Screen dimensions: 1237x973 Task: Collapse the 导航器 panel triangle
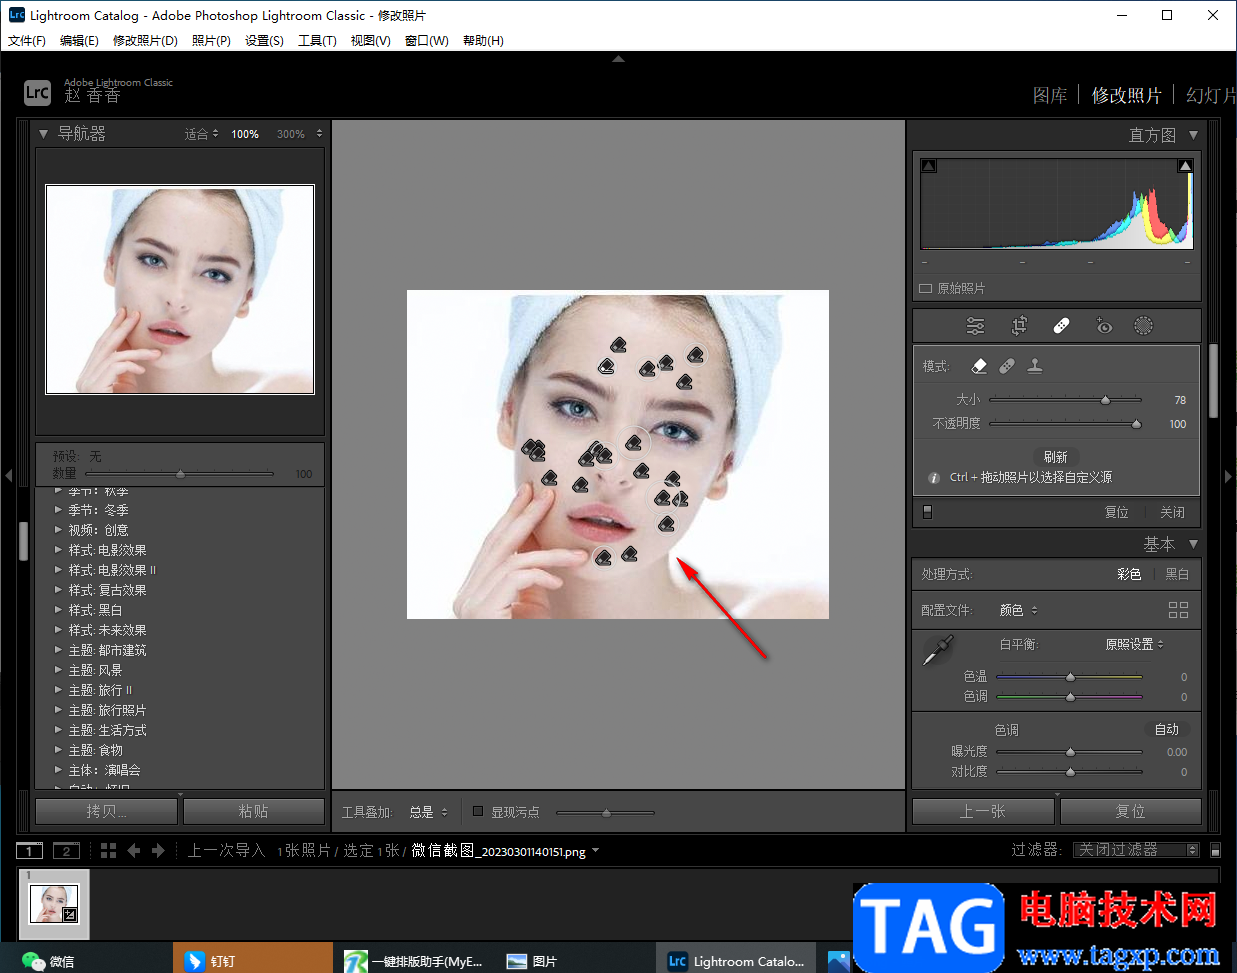point(43,133)
